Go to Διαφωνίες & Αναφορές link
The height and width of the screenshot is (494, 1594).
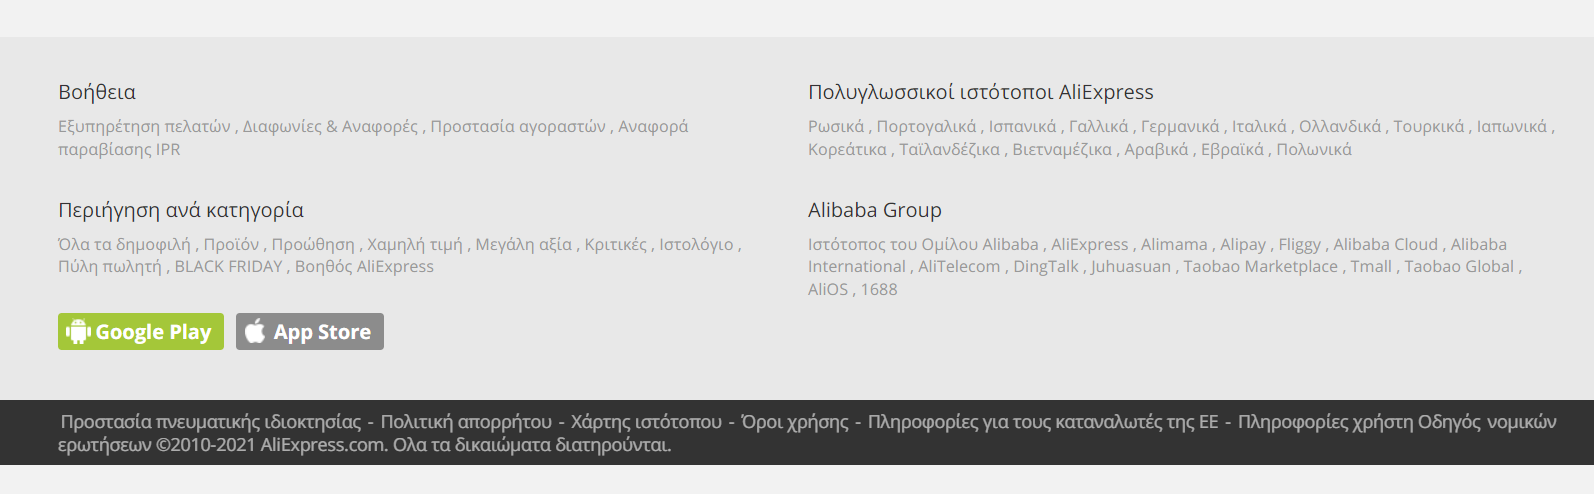tap(330, 126)
